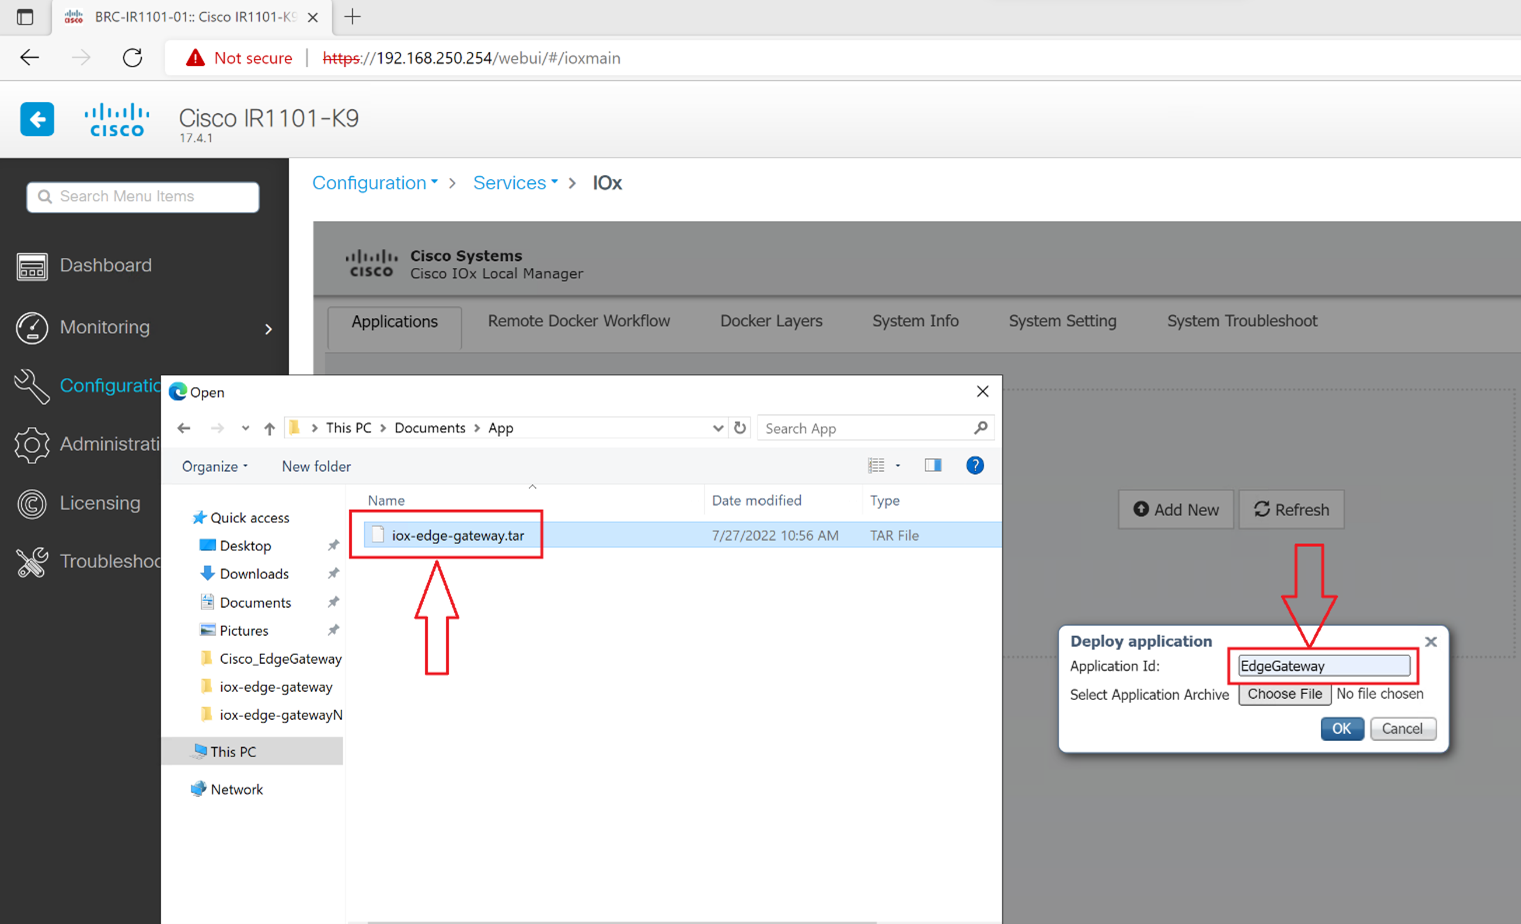1521x924 pixels.
Task: Open the Dashboard icon in sidebar
Action: tap(32, 266)
